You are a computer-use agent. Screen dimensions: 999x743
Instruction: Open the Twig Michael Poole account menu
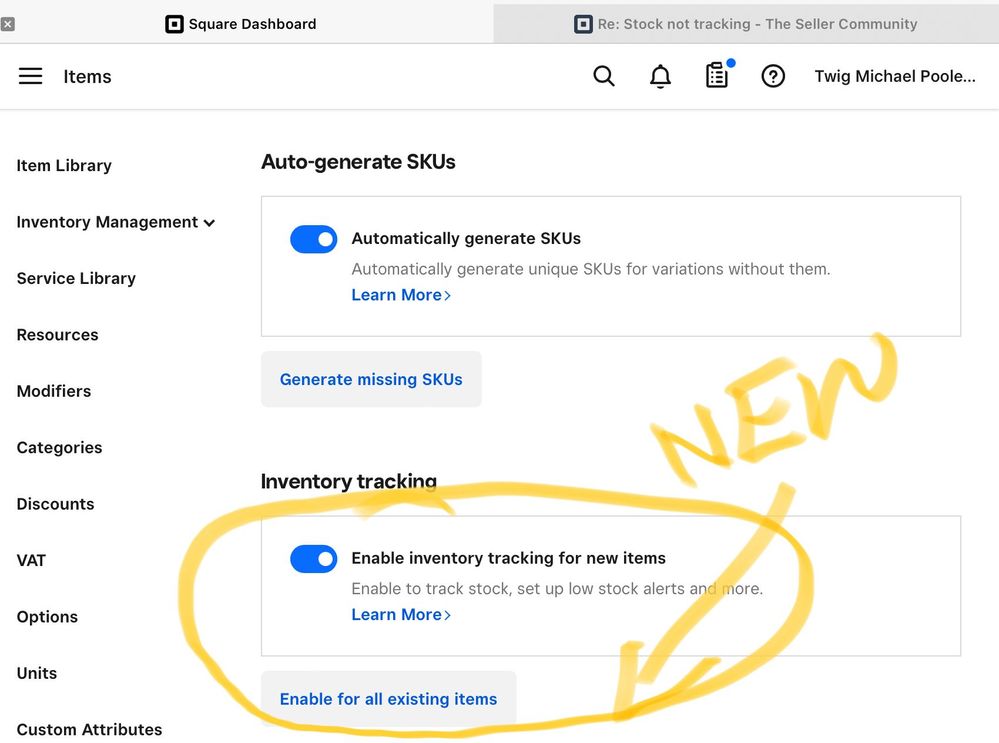coord(894,76)
